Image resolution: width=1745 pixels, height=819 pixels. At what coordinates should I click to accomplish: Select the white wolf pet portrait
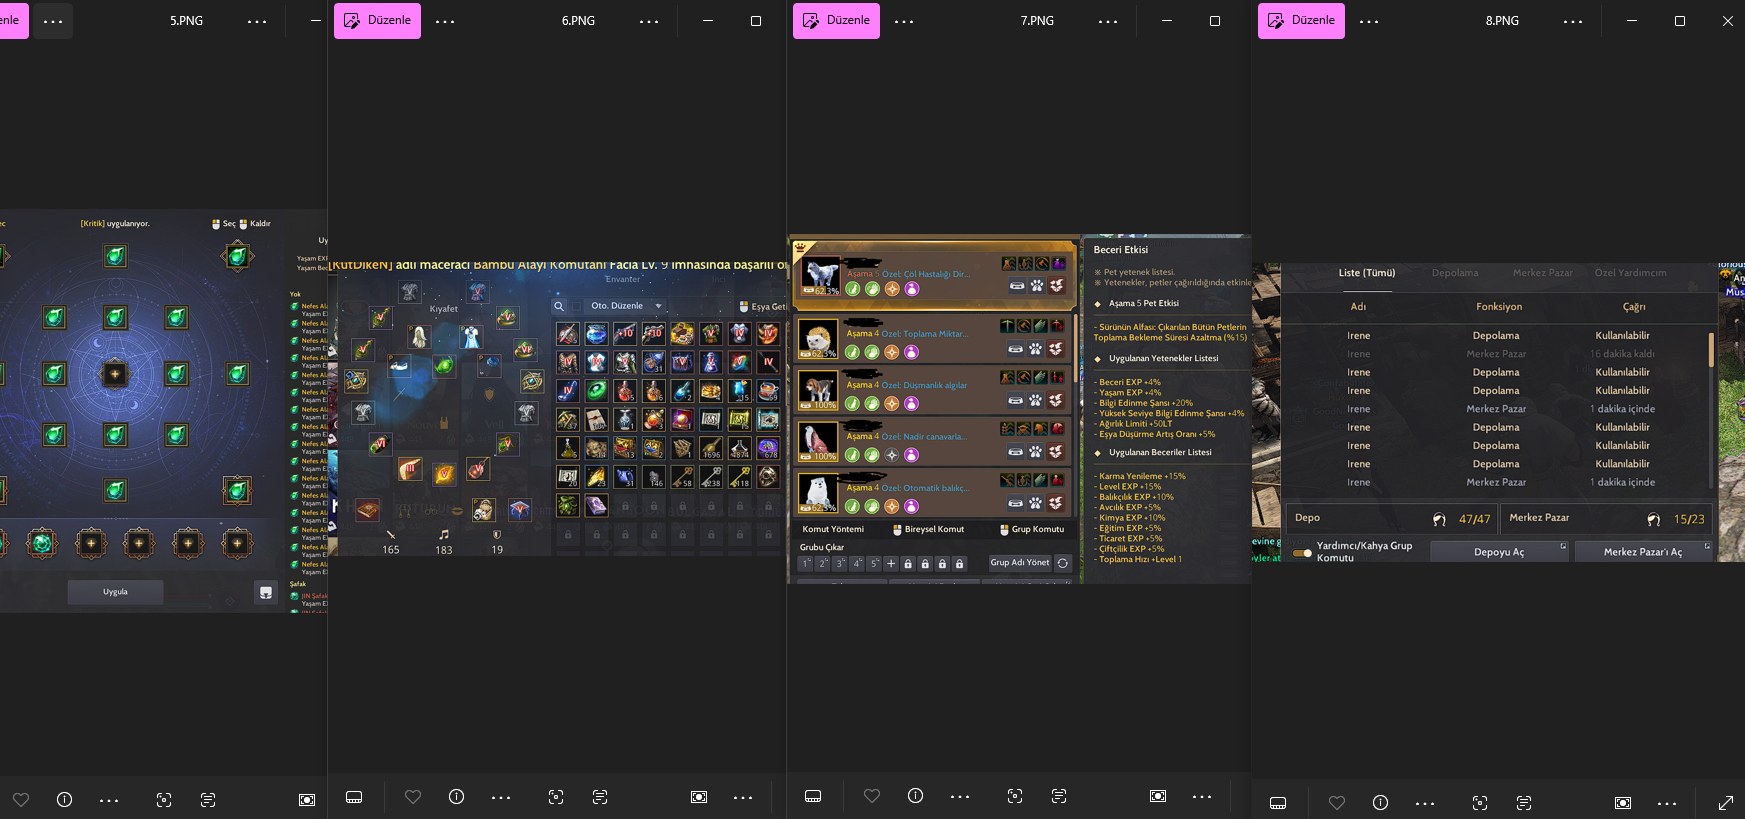(x=819, y=274)
